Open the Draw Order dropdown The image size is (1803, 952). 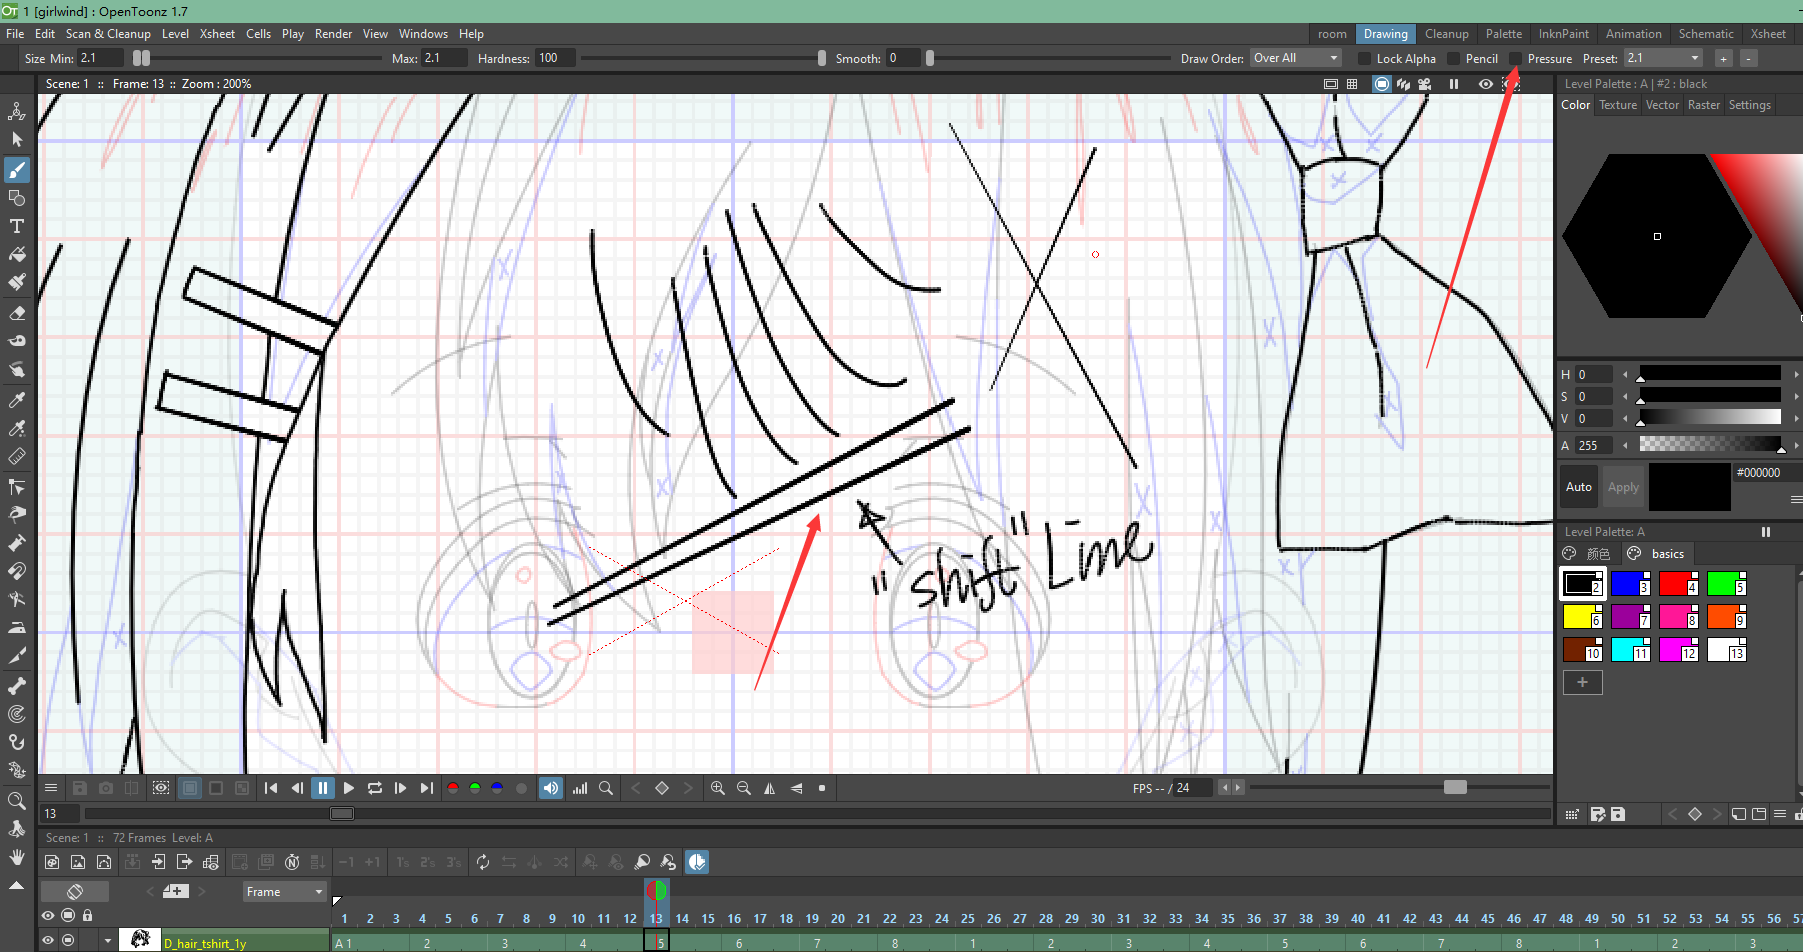click(x=1294, y=58)
